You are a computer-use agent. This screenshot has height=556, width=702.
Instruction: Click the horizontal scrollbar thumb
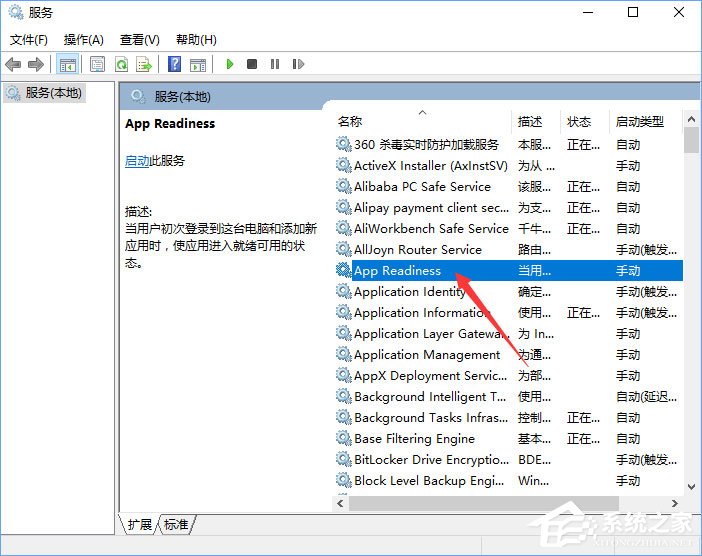[x=484, y=503]
